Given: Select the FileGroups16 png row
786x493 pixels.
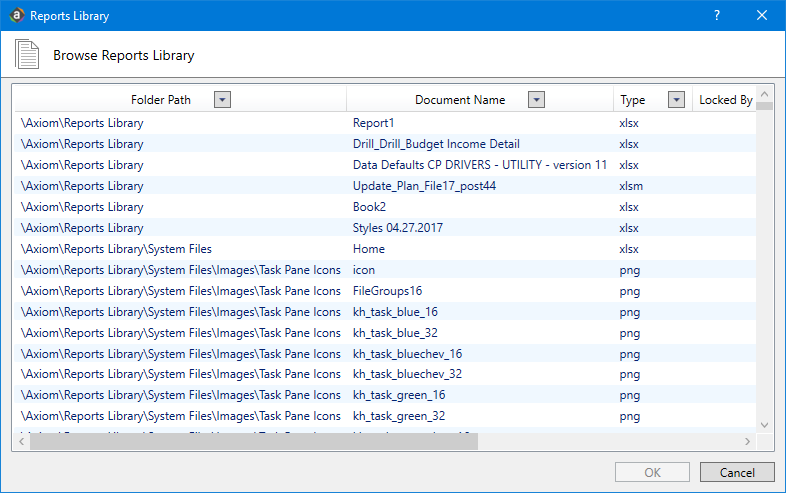Looking at the screenshot, I should (386, 291).
